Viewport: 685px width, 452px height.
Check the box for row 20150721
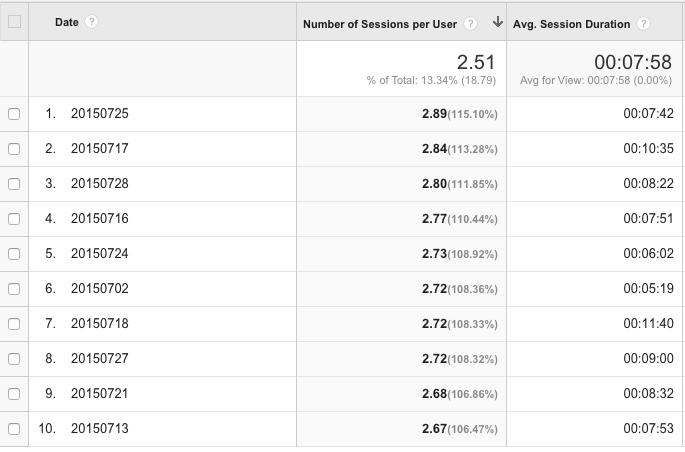[14, 394]
